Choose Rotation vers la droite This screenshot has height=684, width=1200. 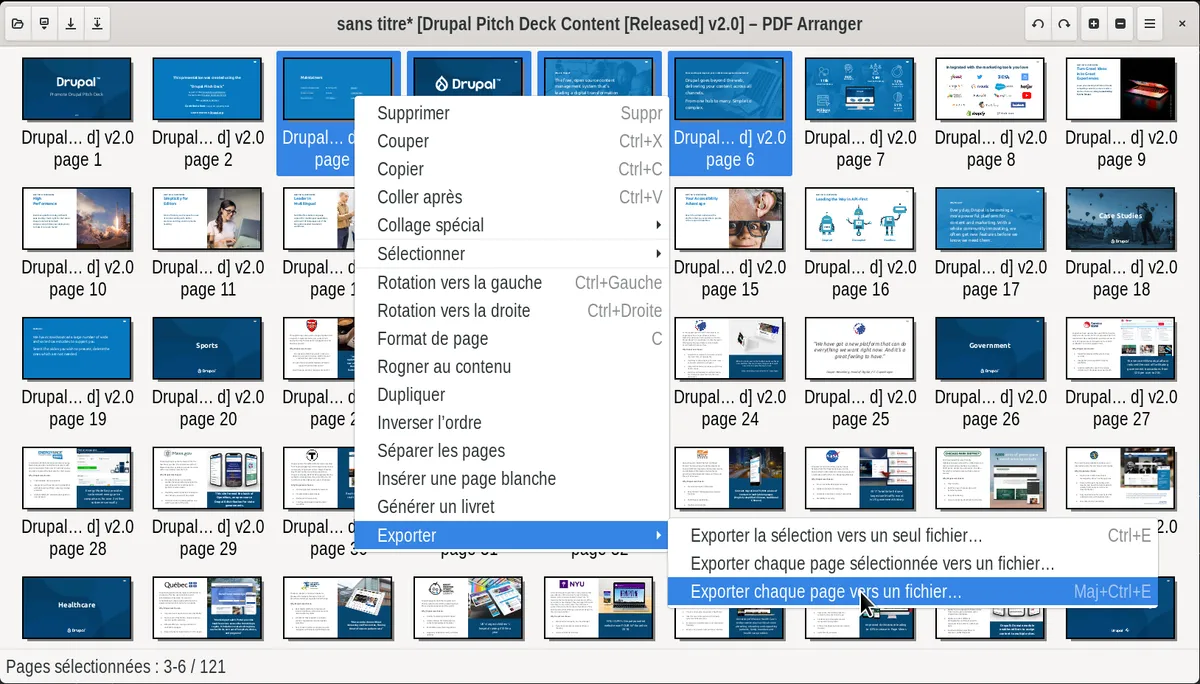click(x=512, y=310)
